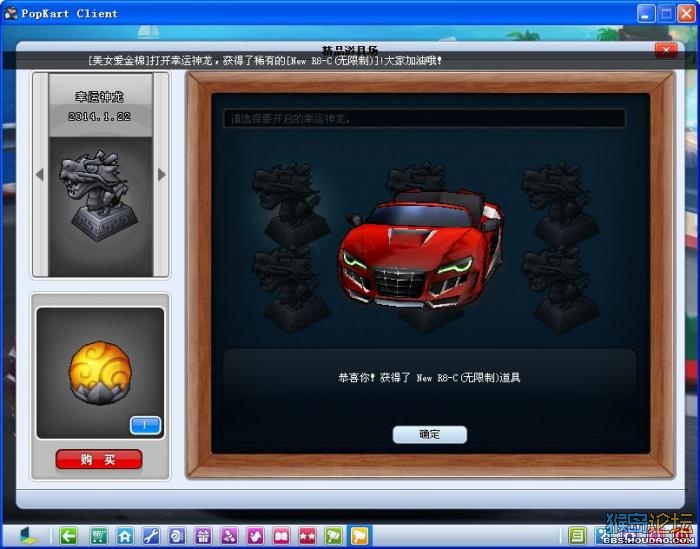The image size is (700, 549).
Task: Click the magenta bird icon
Action: pos(255,535)
